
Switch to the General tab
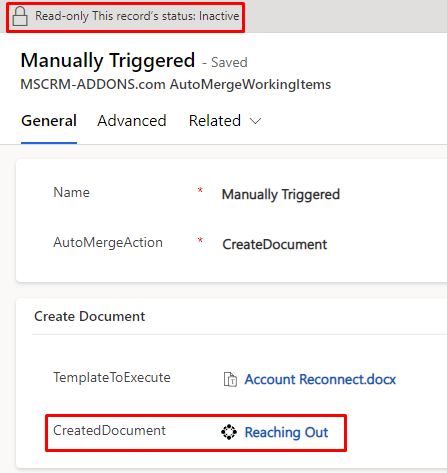[x=49, y=121]
